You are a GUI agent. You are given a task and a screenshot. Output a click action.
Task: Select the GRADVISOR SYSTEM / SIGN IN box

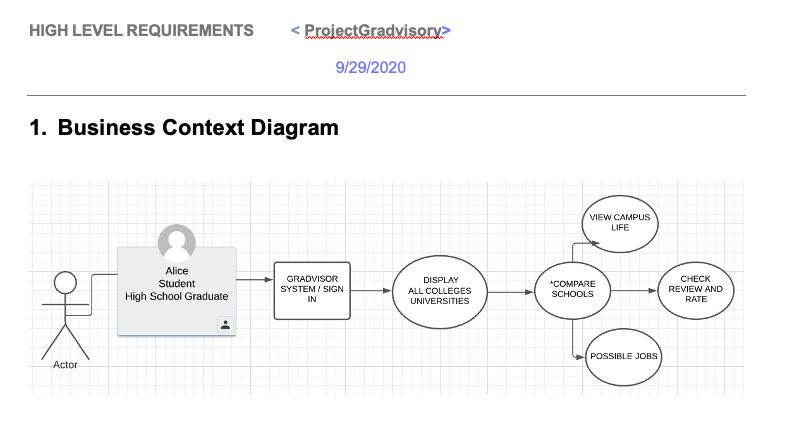pyautogui.click(x=312, y=291)
